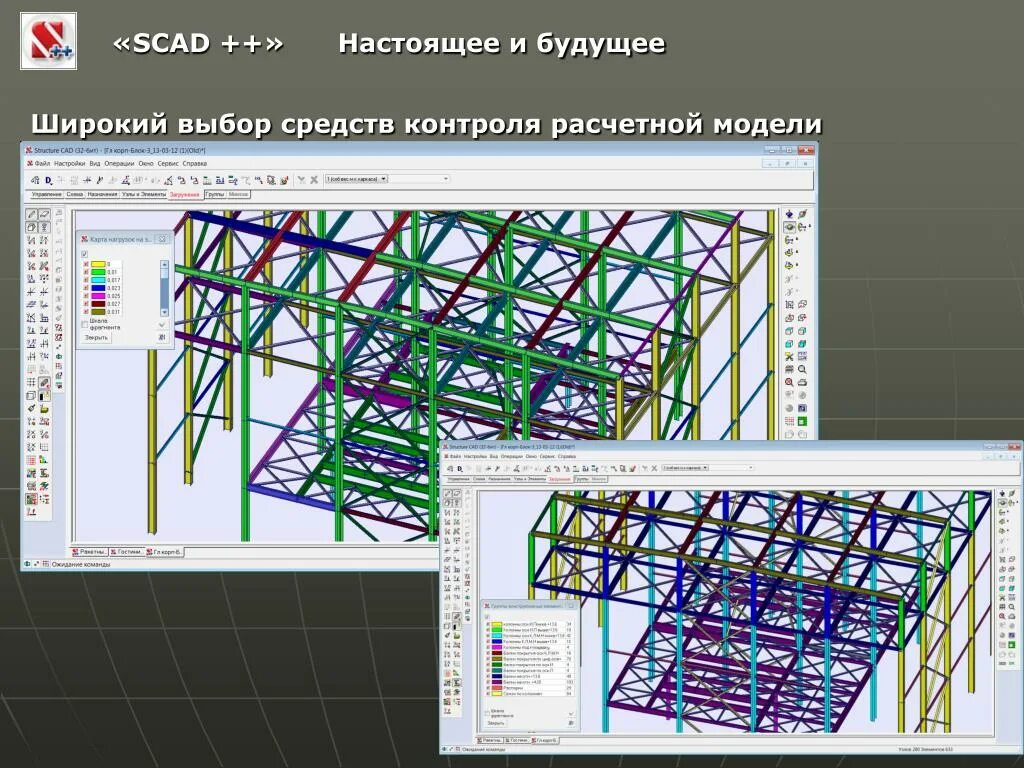
Task: Open the Ракетны document tab at bottom of larger window
Action: [89, 552]
